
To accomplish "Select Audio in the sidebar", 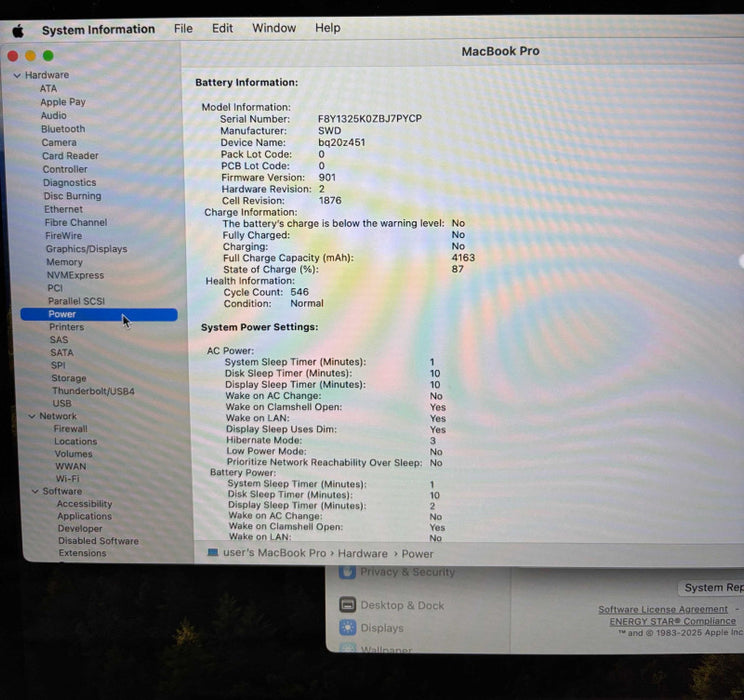I will pos(54,115).
